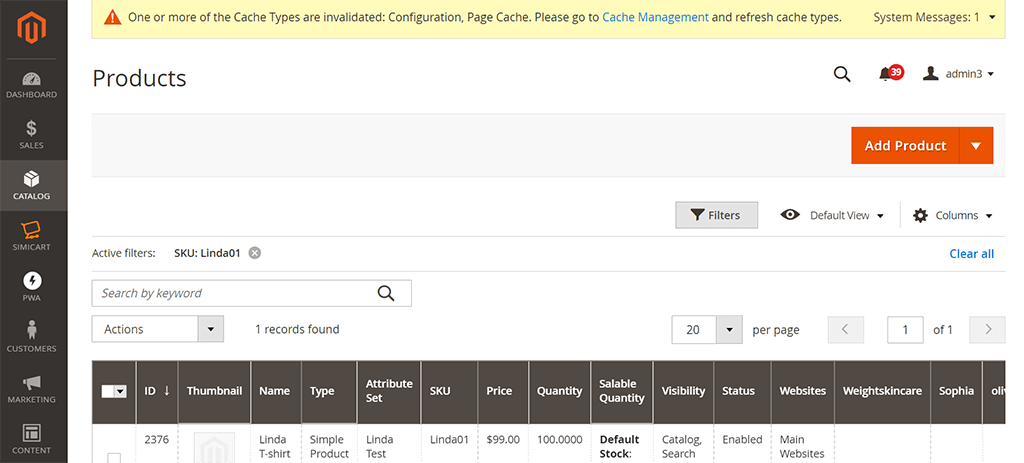Open the select-all checkbox dropdown in header
1024x463 pixels.
pyautogui.click(x=121, y=392)
